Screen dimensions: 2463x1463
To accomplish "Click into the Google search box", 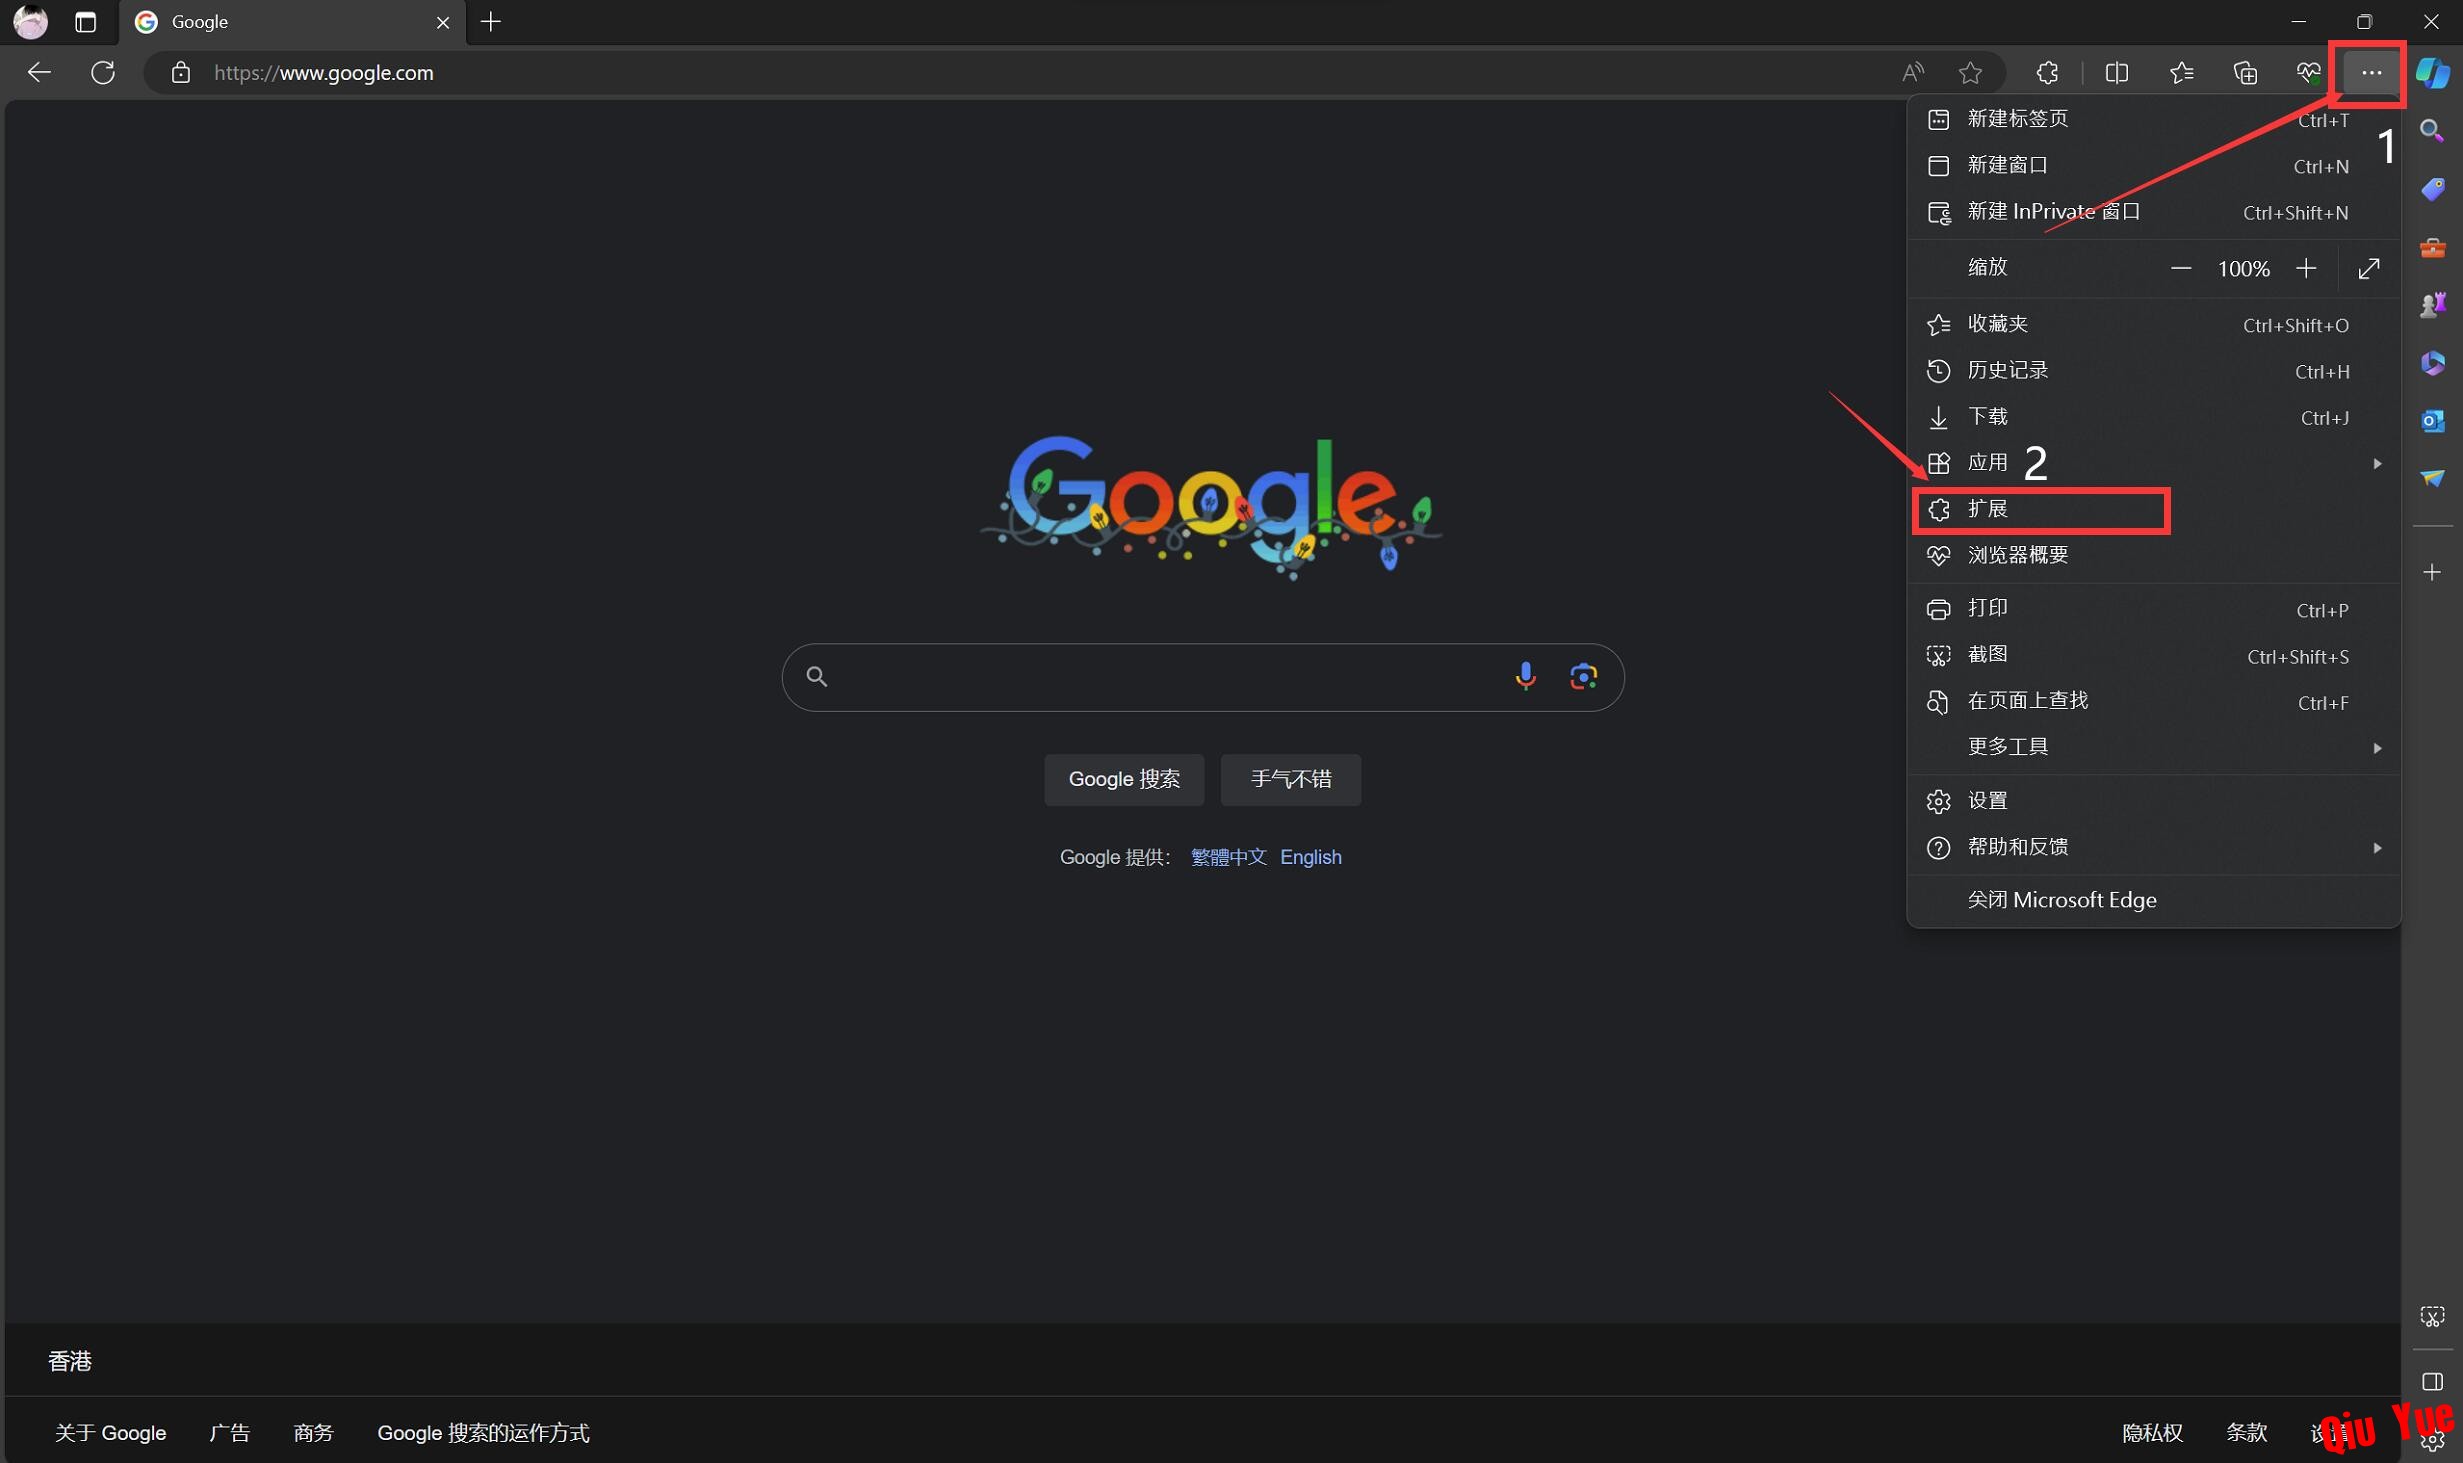I will tap(1160, 677).
